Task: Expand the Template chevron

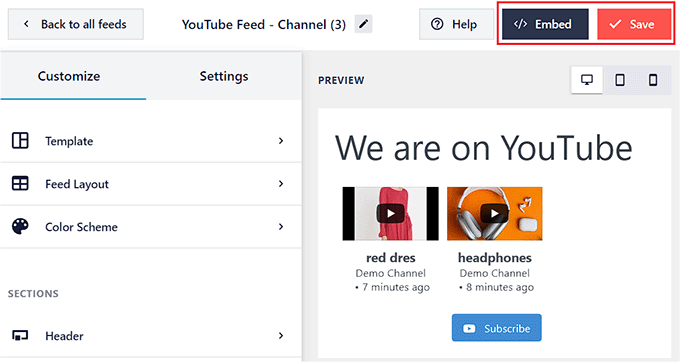Action: tap(281, 141)
